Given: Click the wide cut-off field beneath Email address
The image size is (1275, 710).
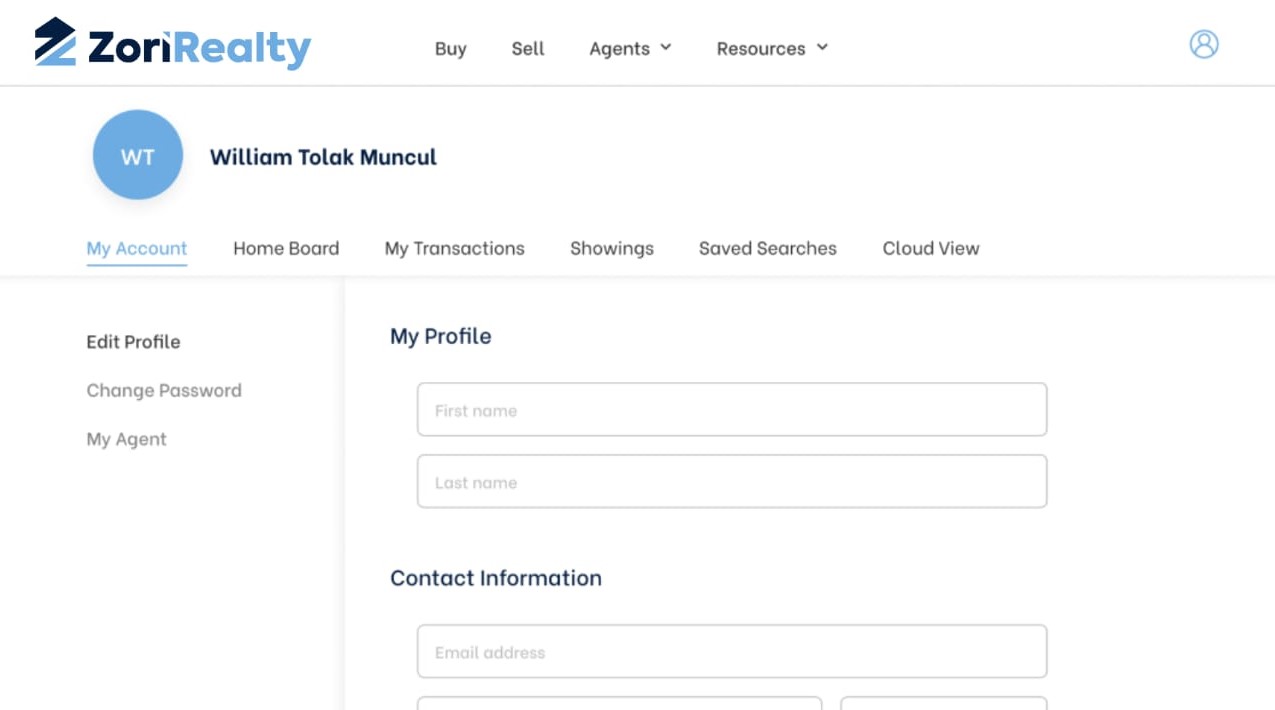Looking at the screenshot, I should coord(619,703).
